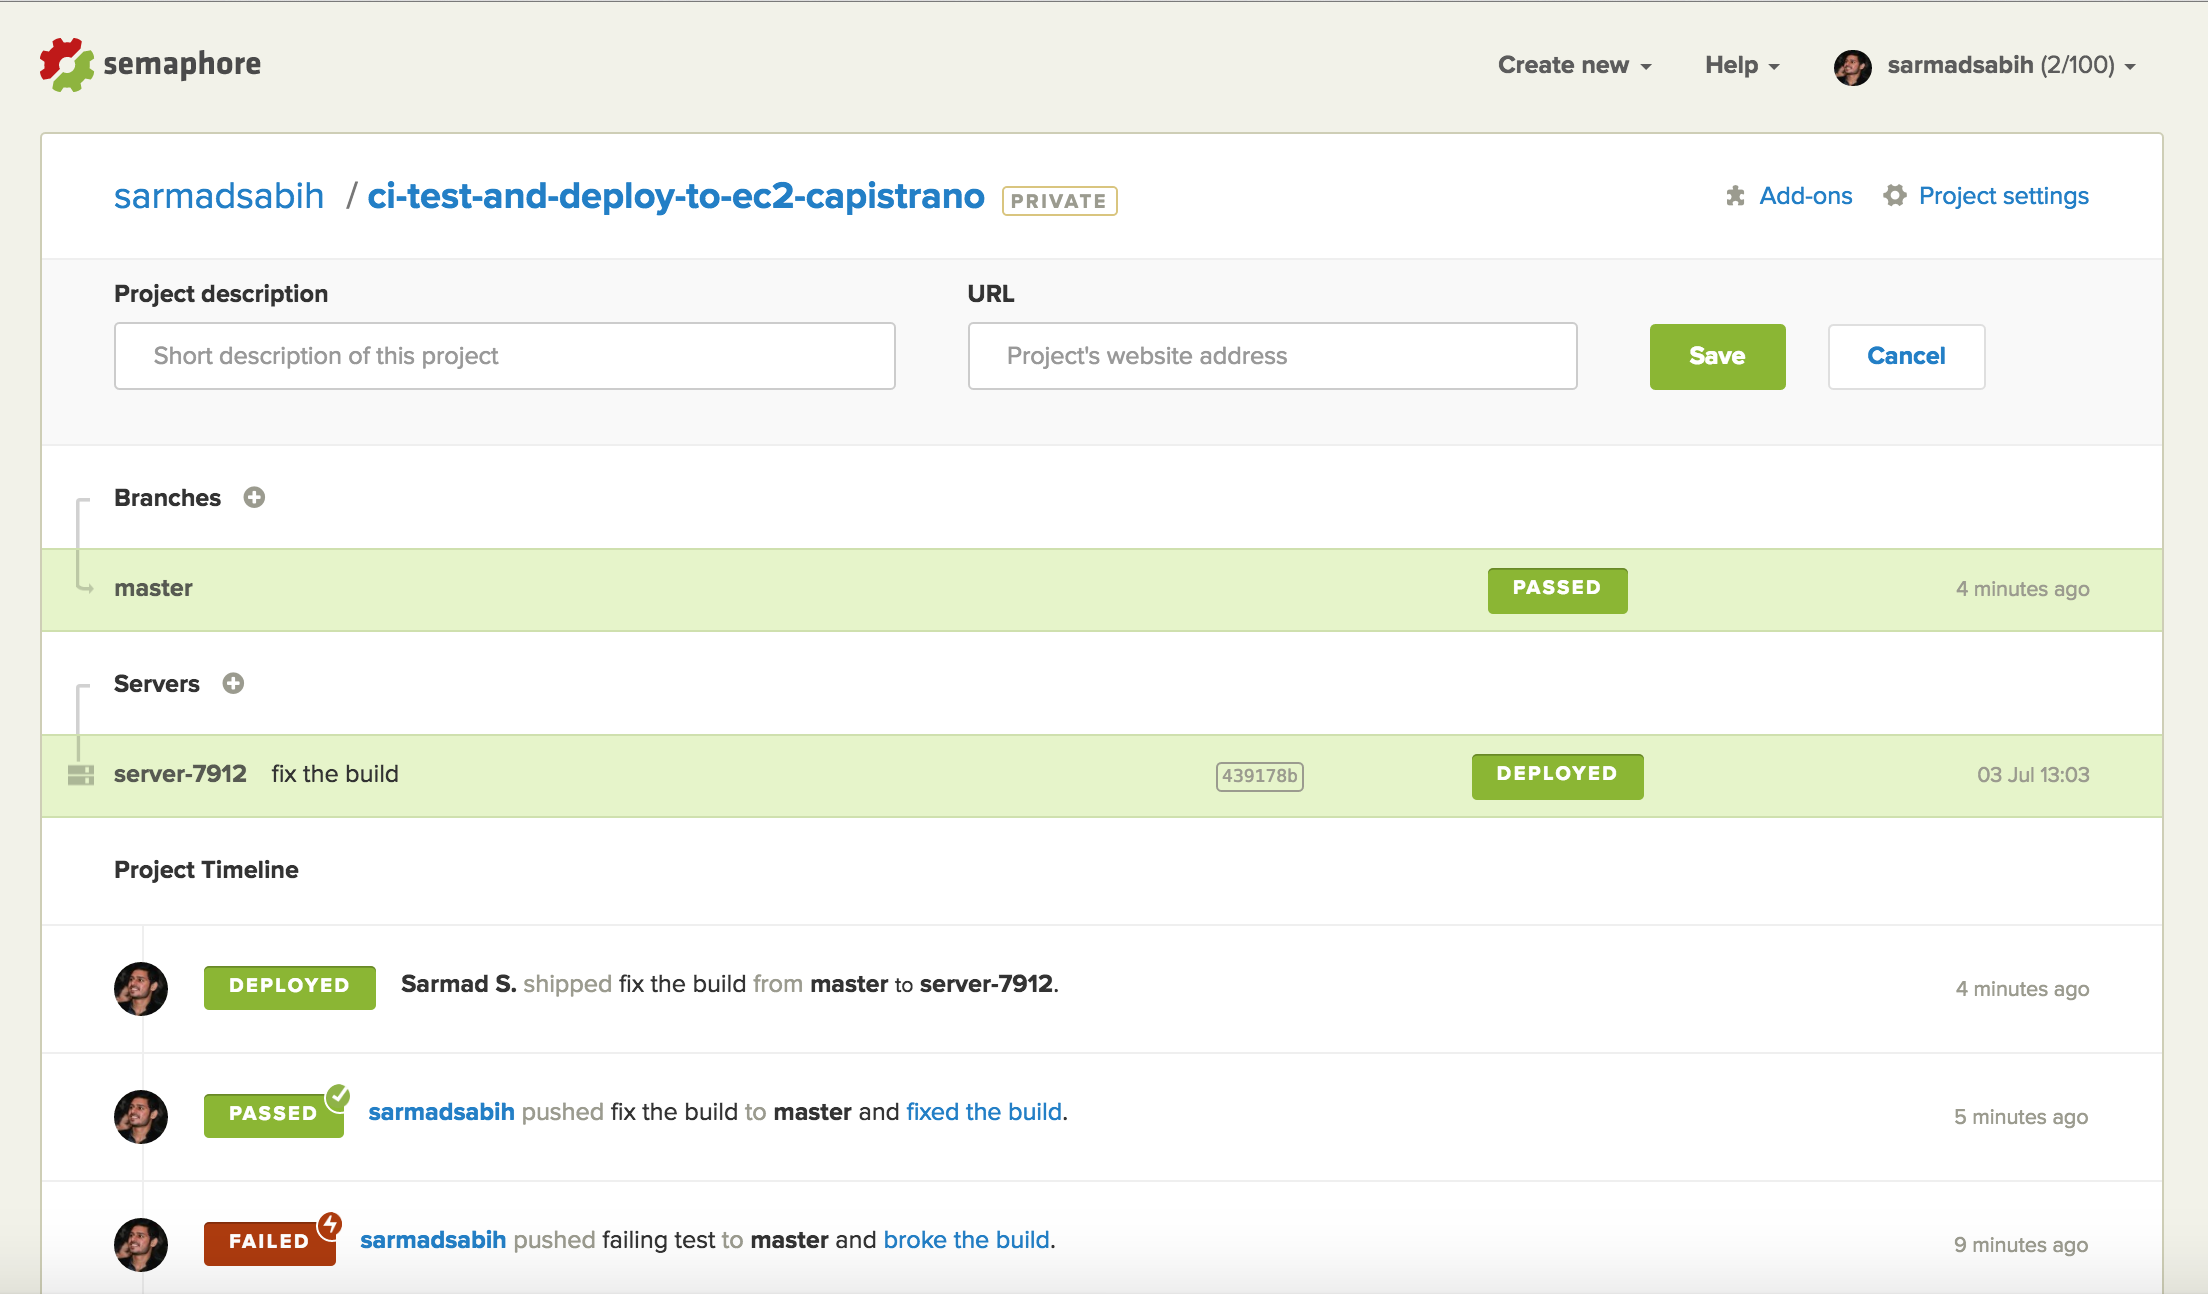Viewport: 2208px width, 1294px height.
Task: Click the server-7912 server icon
Action: [x=81, y=775]
